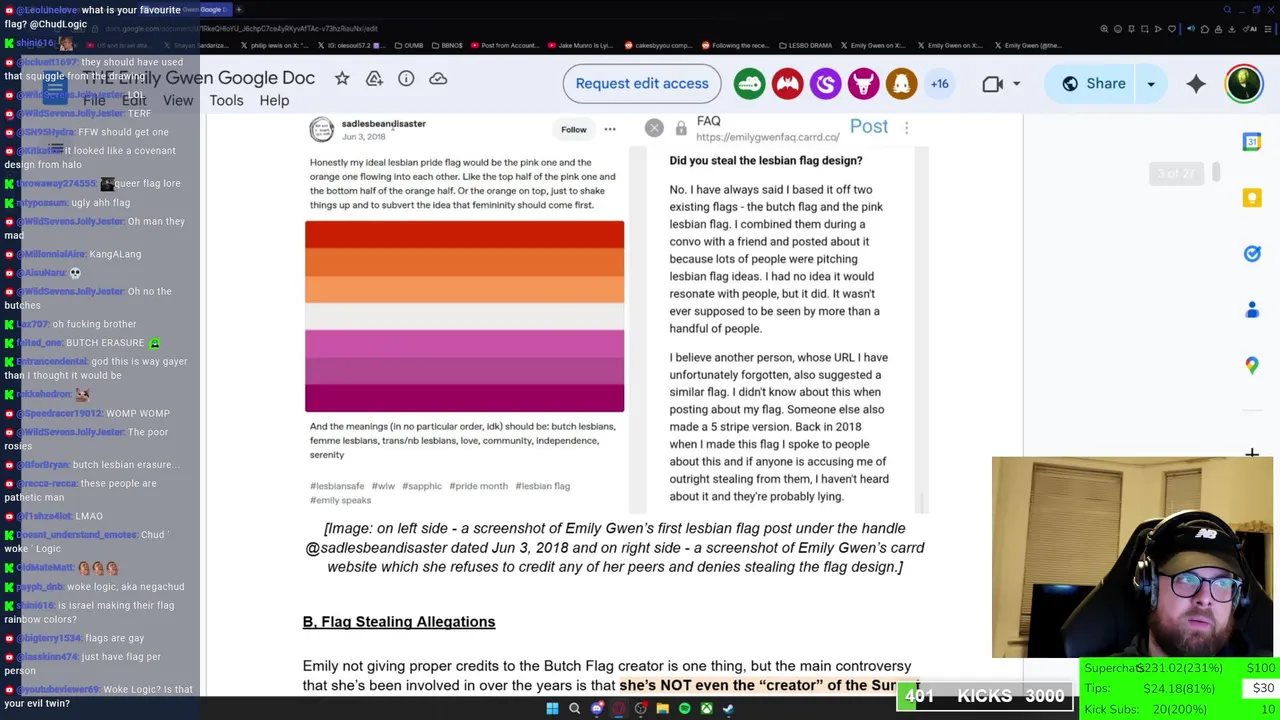The width and height of the screenshot is (1280, 720).
Task: Click the Windows Start button
Action: (552, 709)
